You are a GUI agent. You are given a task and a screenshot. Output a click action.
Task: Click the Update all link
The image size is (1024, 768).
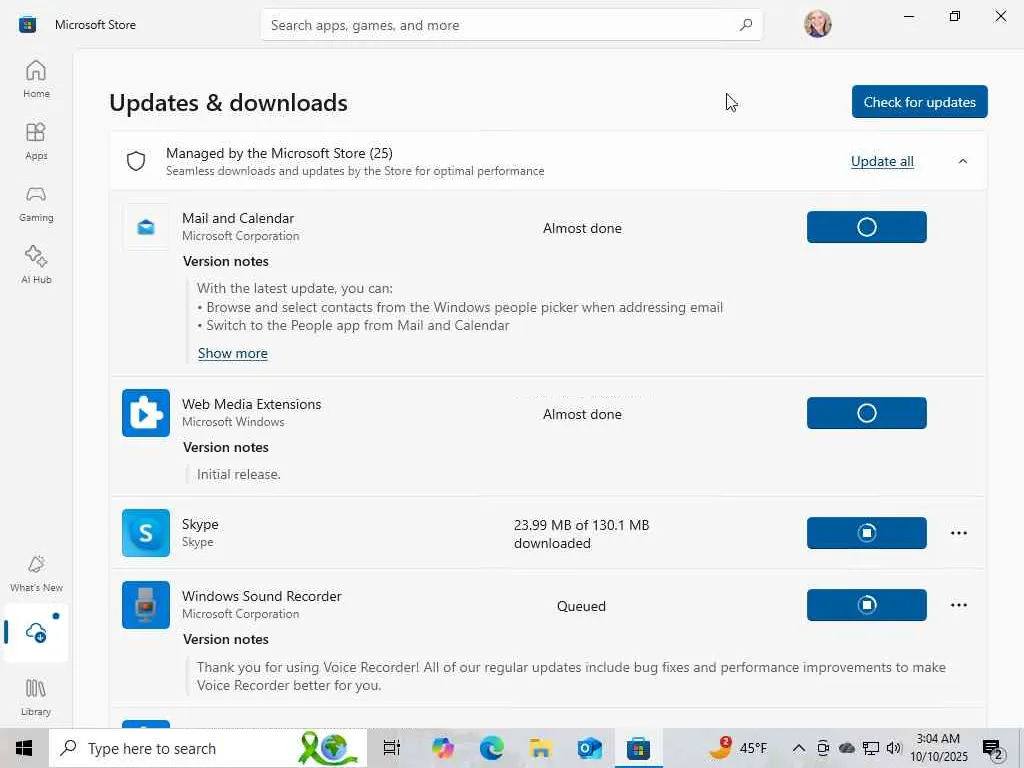click(x=882, y=161)
